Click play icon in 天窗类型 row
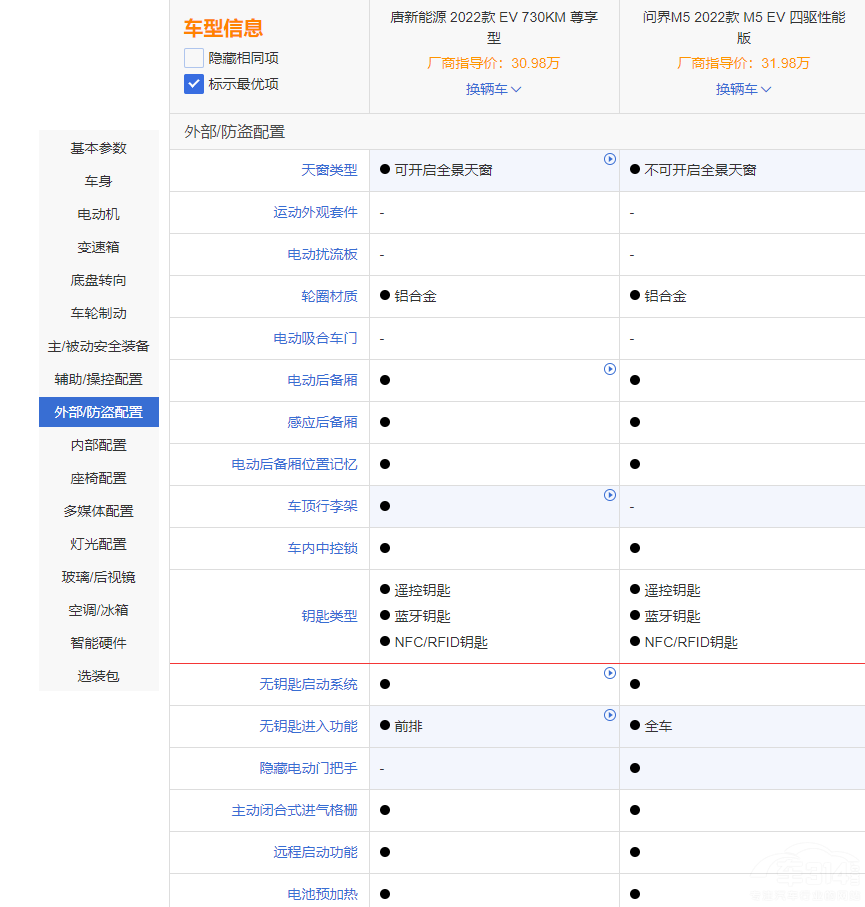 pos(610,159)
